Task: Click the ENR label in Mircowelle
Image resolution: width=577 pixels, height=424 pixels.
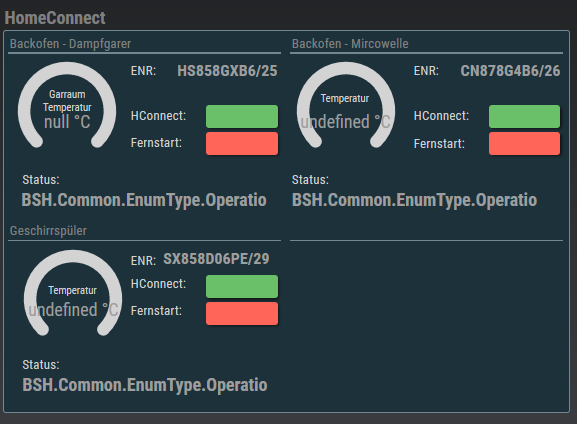Action: point(426,71)
